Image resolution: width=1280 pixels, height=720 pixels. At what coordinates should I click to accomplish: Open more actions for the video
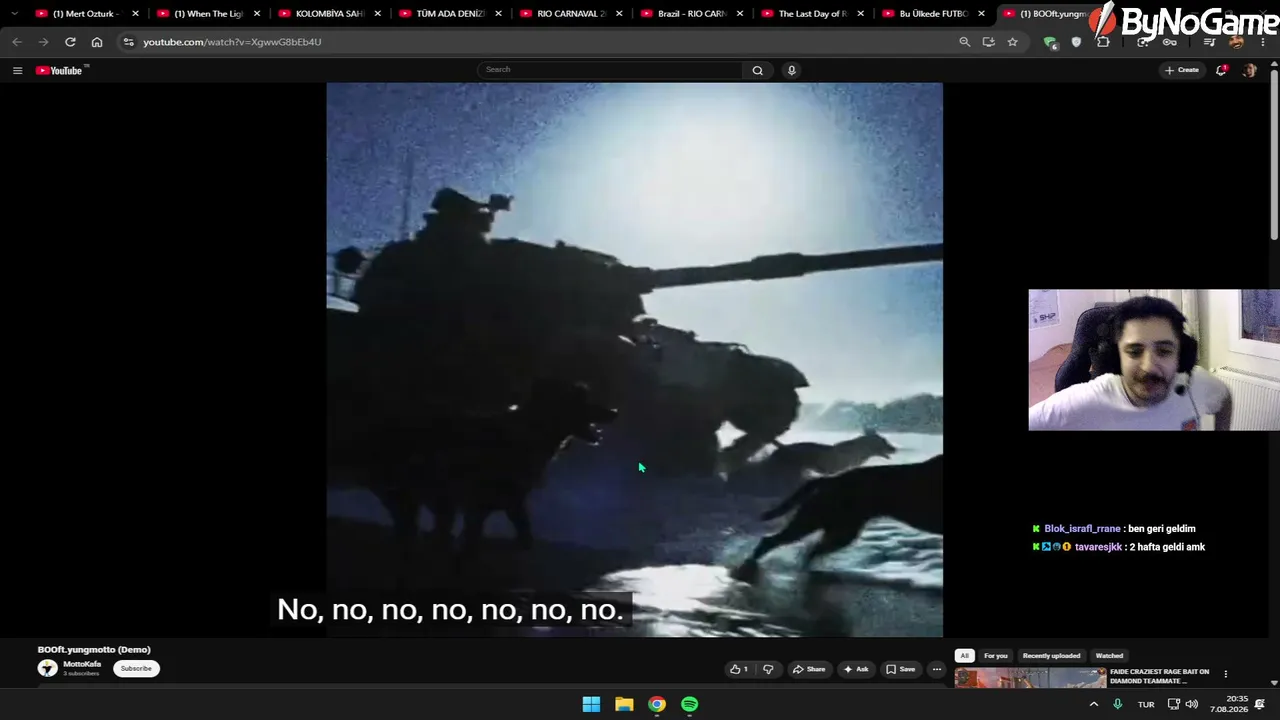[x=936, y=669]
